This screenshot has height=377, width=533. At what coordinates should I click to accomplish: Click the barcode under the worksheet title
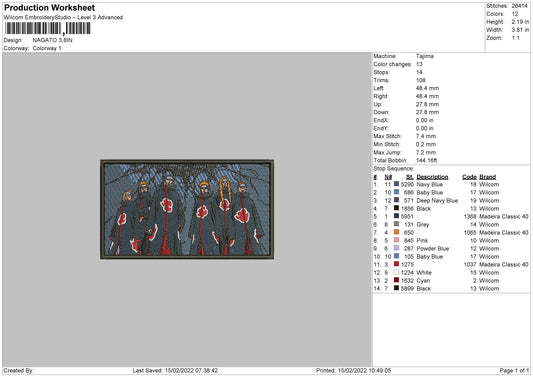[48, 29]
